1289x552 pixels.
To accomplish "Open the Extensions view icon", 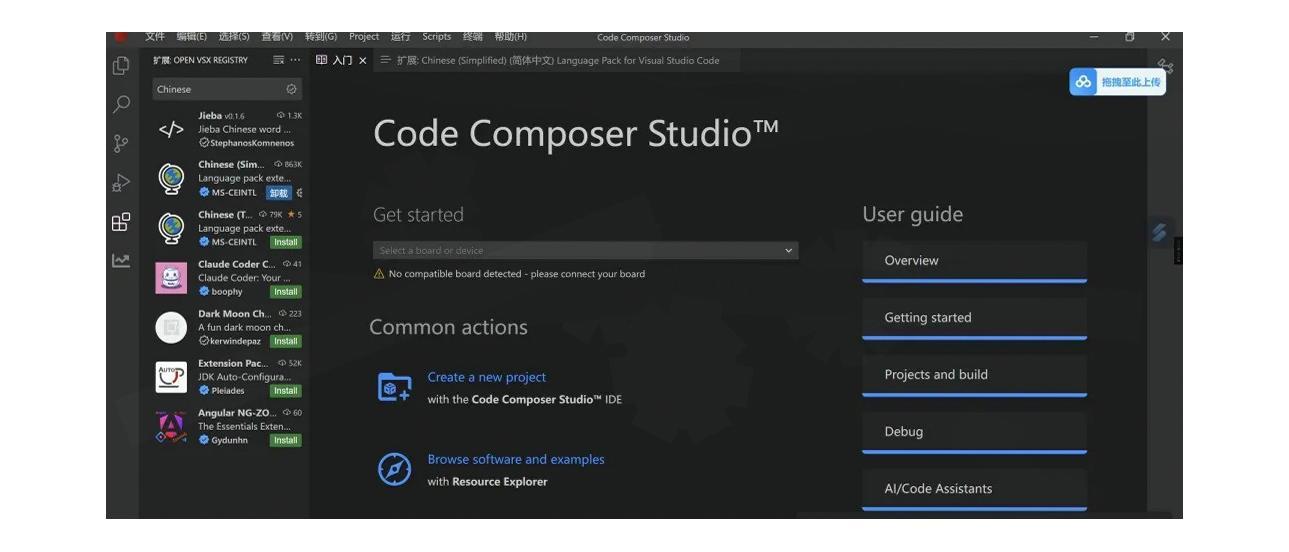I will pos(121,222).
